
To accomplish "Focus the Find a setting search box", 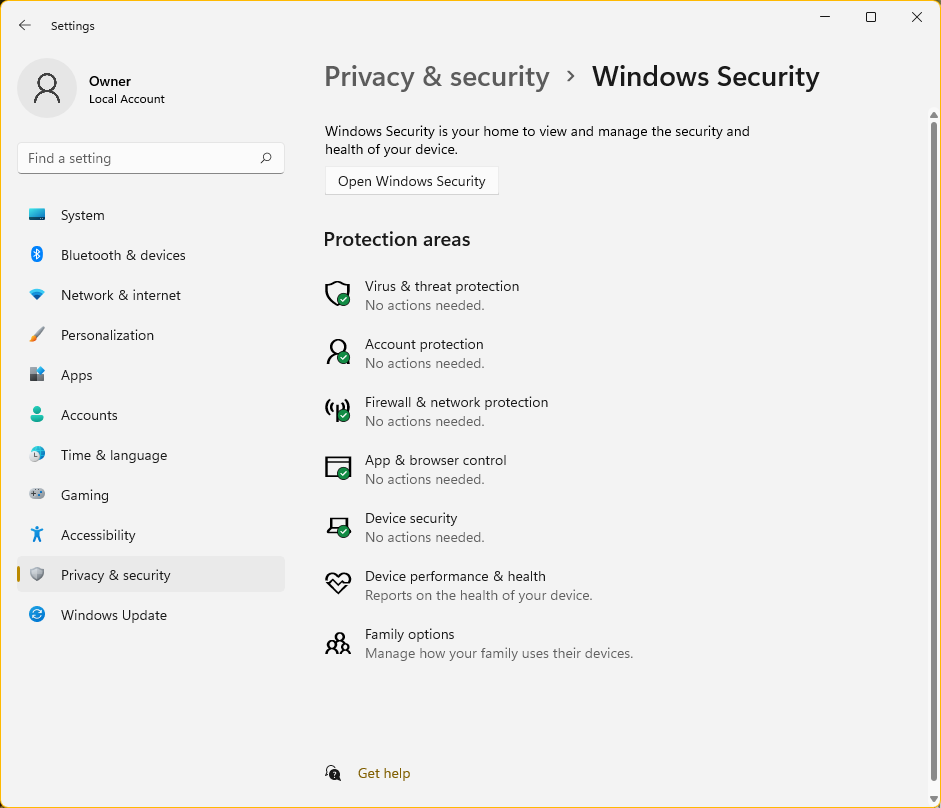I will [x=140, y=158].
